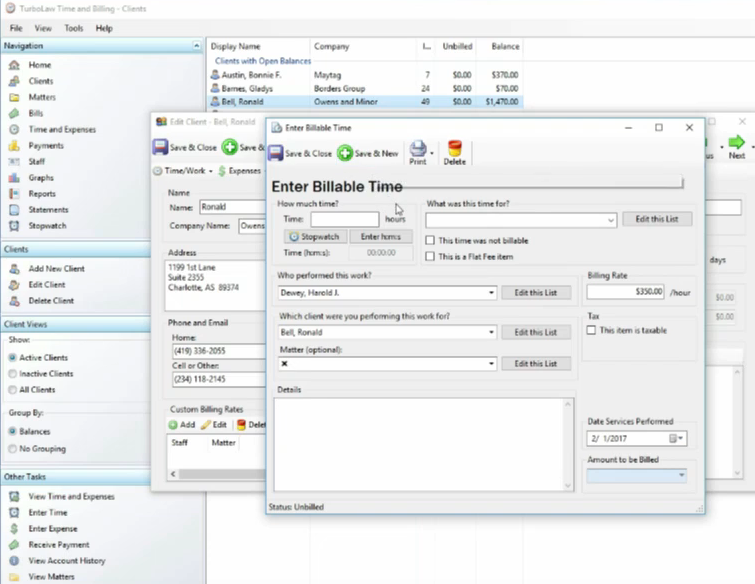This screenshot has width=755, height=584.
Task: Open Print dropdown arrow in toolbar
Action: 432,154
